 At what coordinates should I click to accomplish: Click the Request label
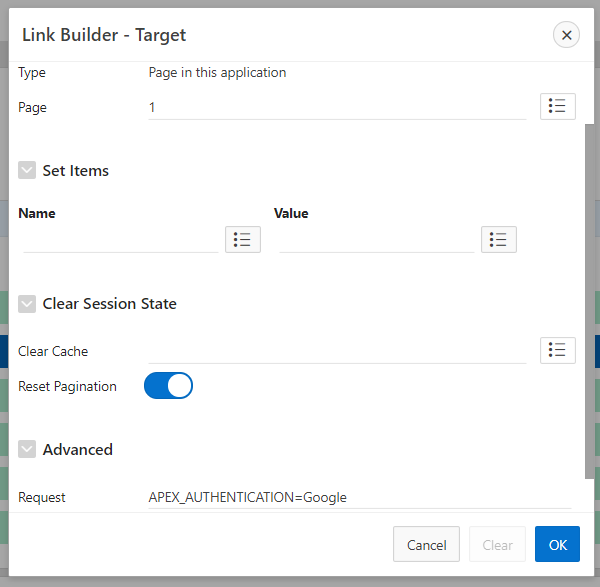tap(42, 497)
